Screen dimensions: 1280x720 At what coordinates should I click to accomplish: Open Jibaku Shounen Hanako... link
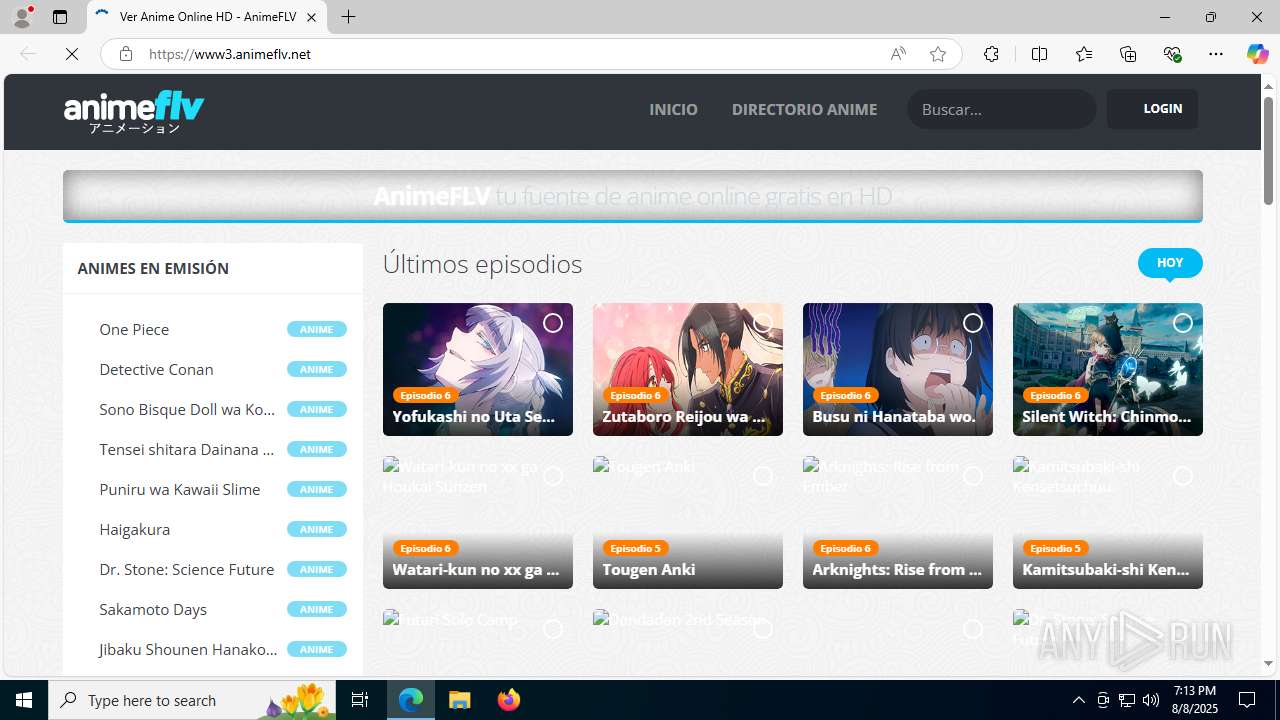click(x=188, y=649)
